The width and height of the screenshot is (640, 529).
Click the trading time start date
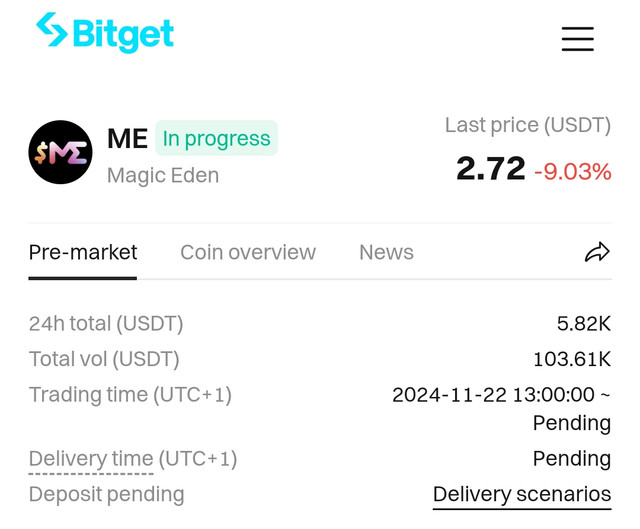click(449, 395)
